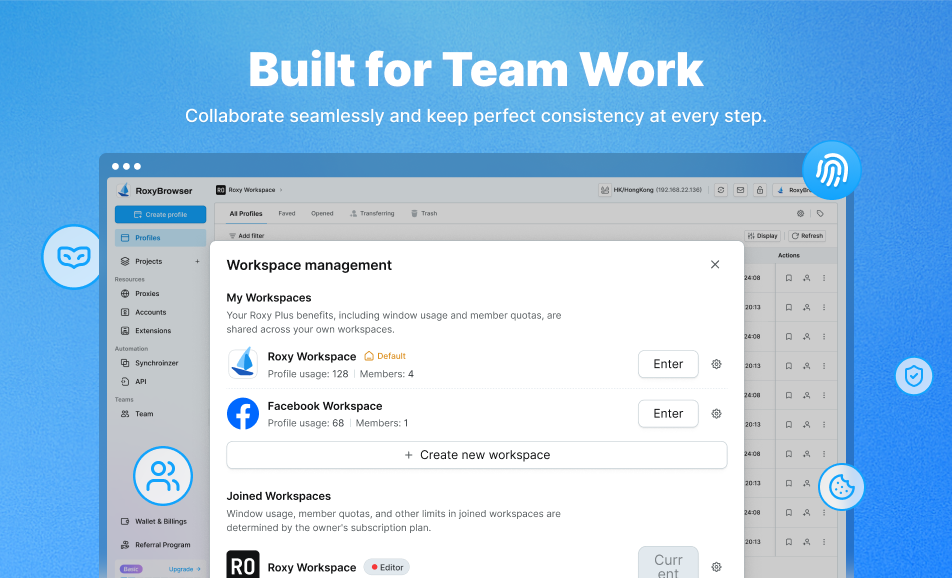Click the Default badge on Roxy Workspace
The image size is (952, 578).
coord(385,356)
